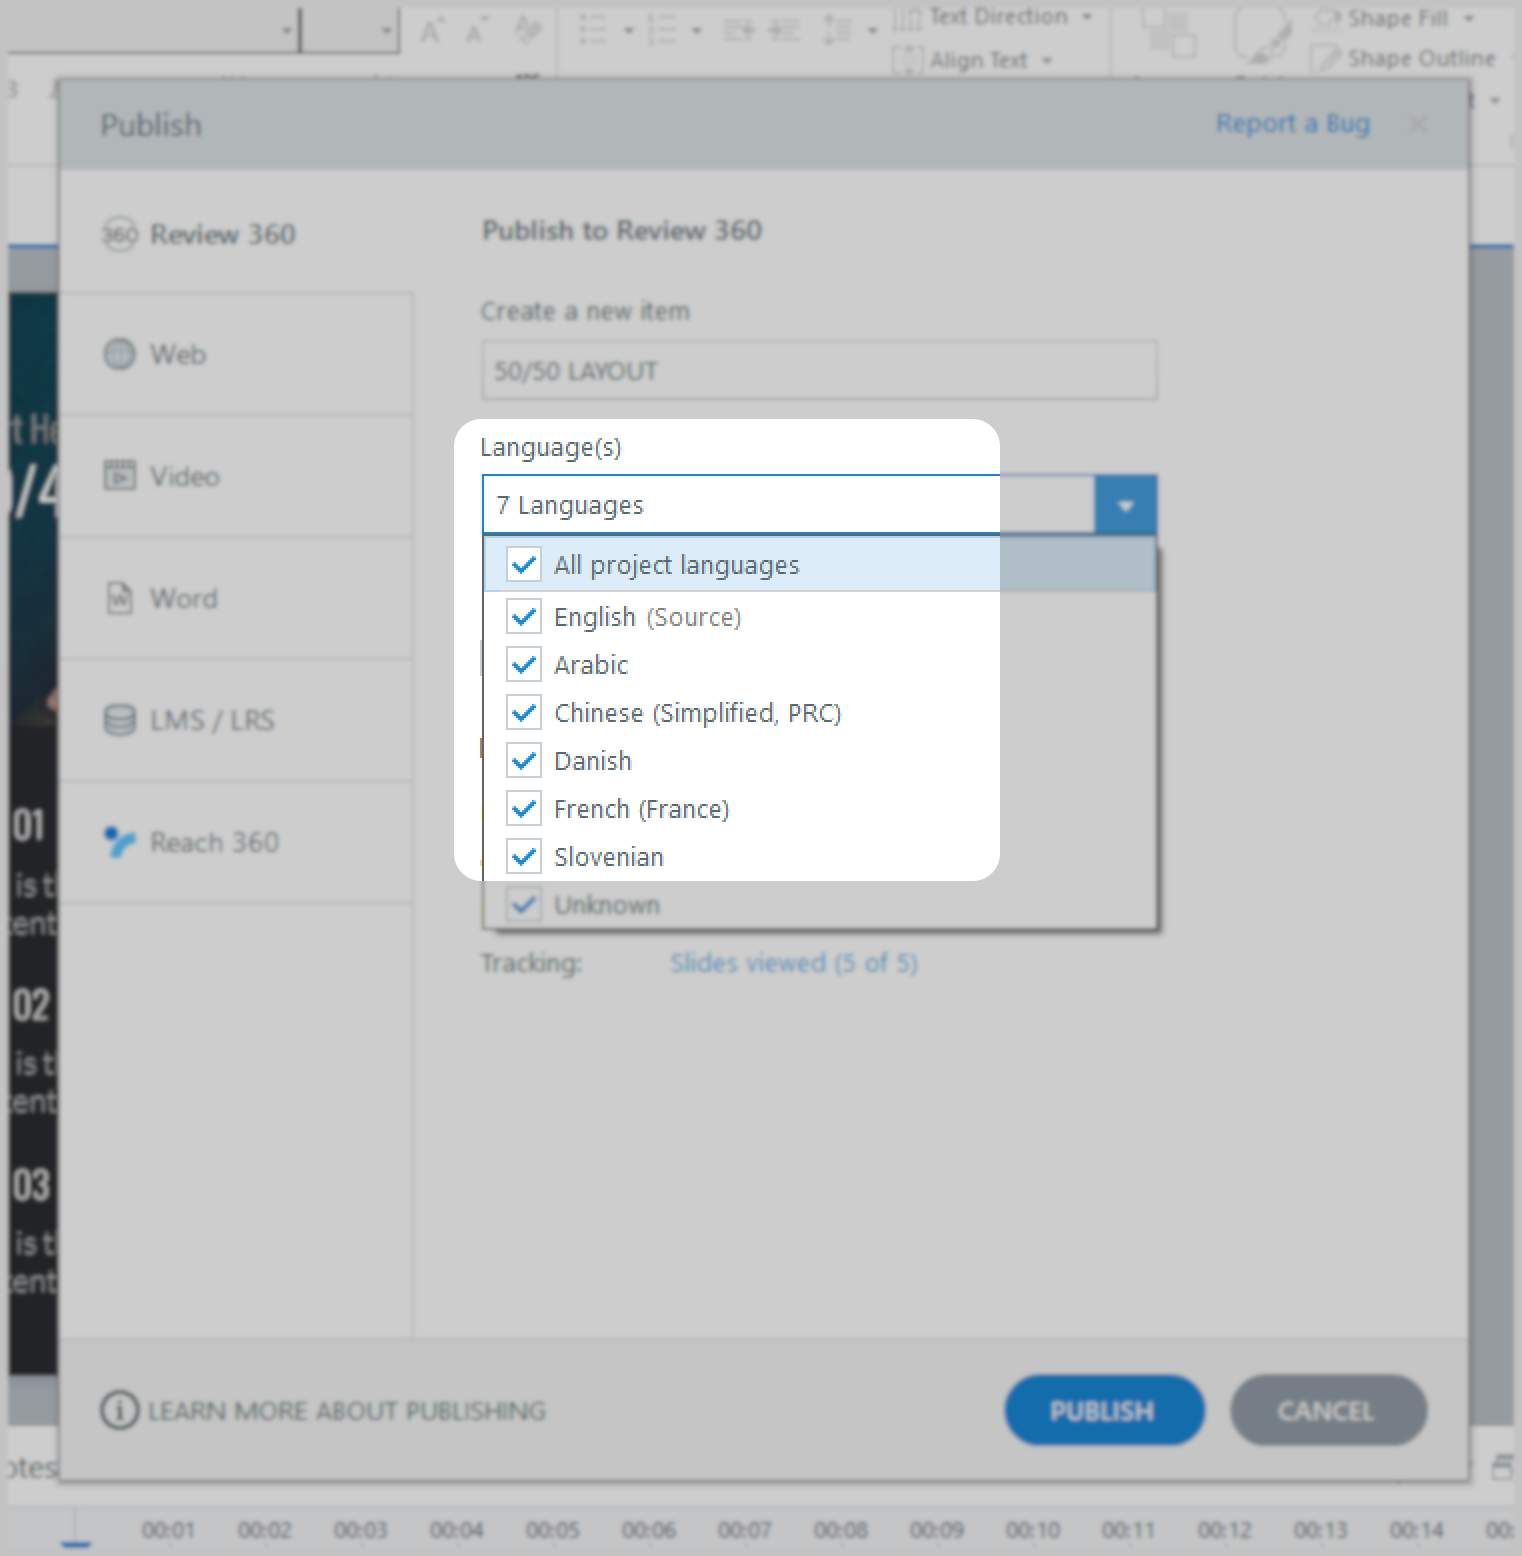Screen dimensions: 1522x1556
Task: Click the 00:08 timeline marker
Action: (x=841, y=1529)
